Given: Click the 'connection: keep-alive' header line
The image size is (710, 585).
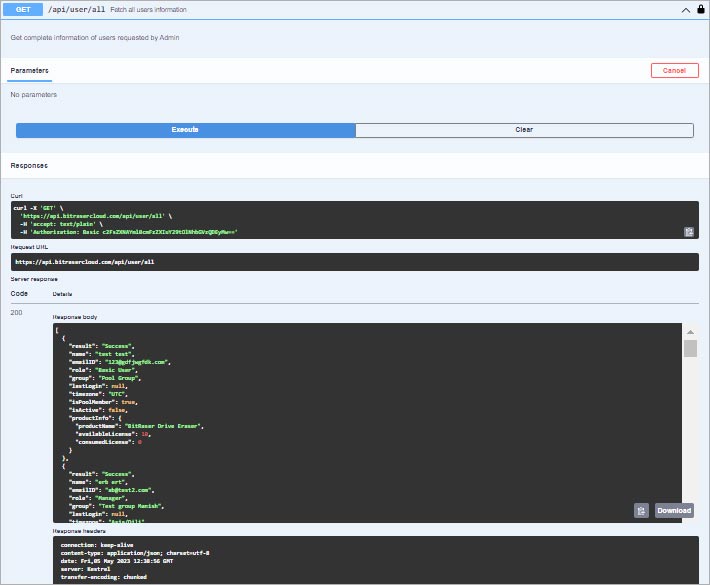Looking at the screenshot, I should click(97, 545).
